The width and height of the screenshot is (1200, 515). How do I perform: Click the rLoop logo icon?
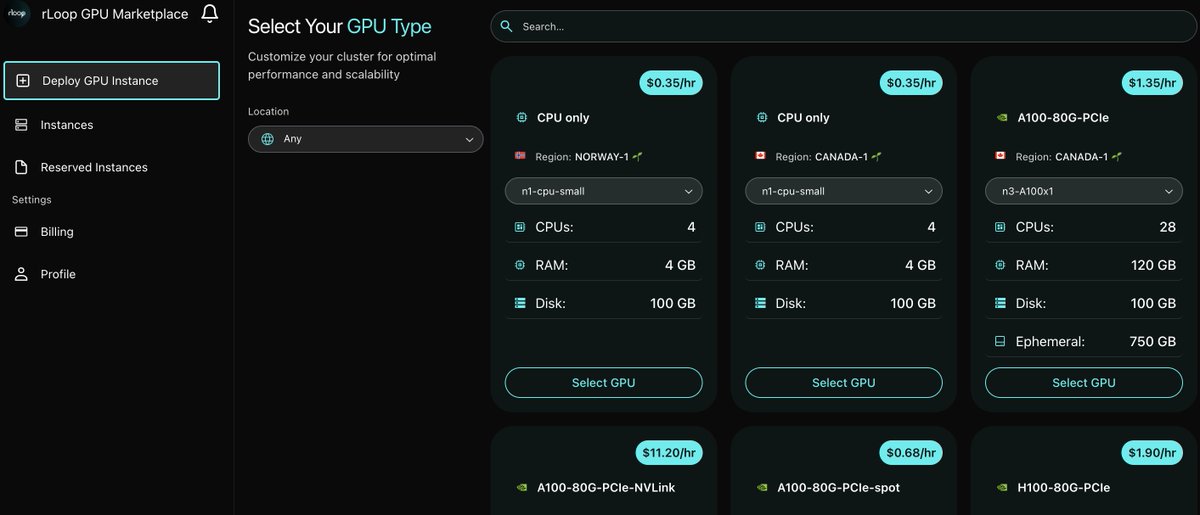[19, 15]
